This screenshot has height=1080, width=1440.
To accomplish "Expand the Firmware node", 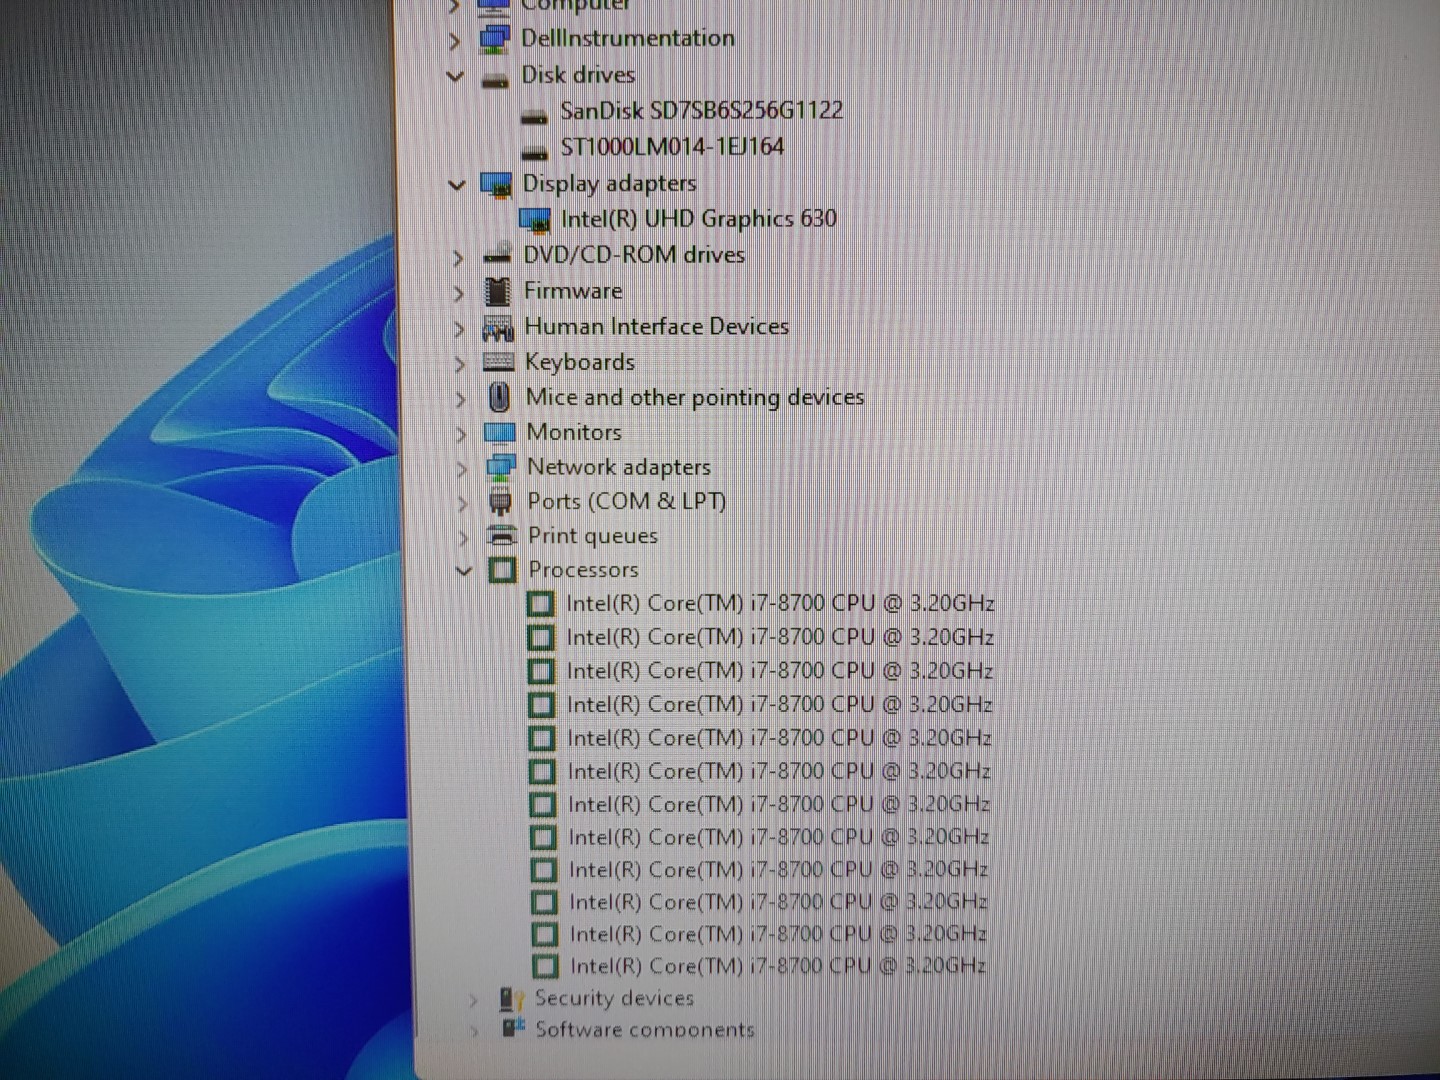I will pos(459,294).
